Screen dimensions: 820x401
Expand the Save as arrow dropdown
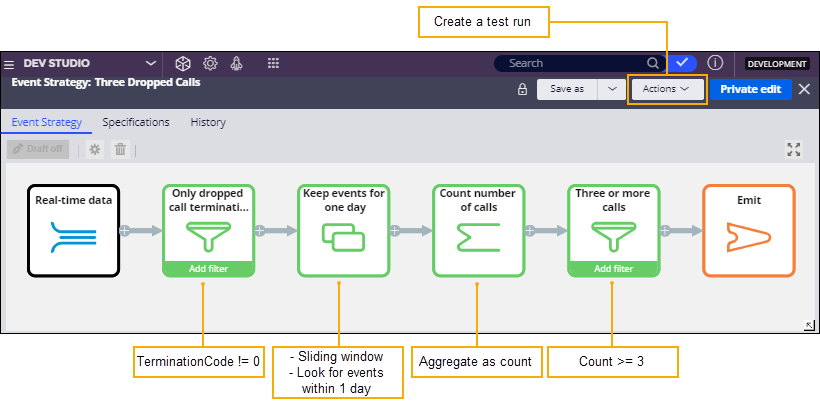612,89
